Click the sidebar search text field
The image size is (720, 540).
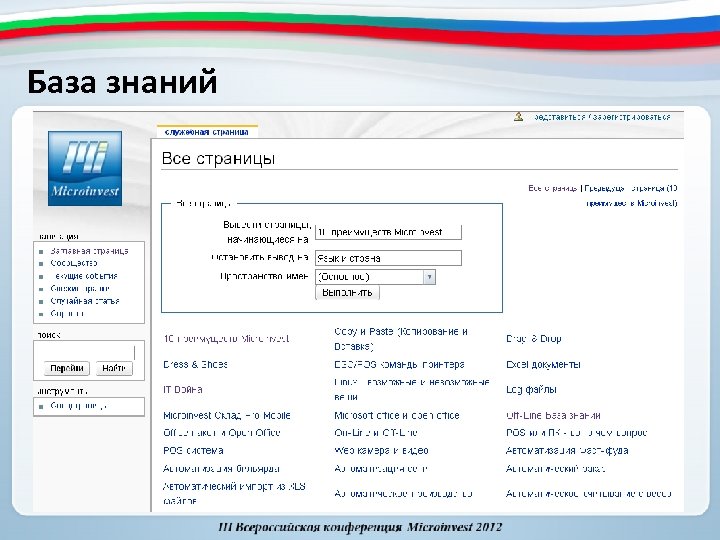pos(85,352)
